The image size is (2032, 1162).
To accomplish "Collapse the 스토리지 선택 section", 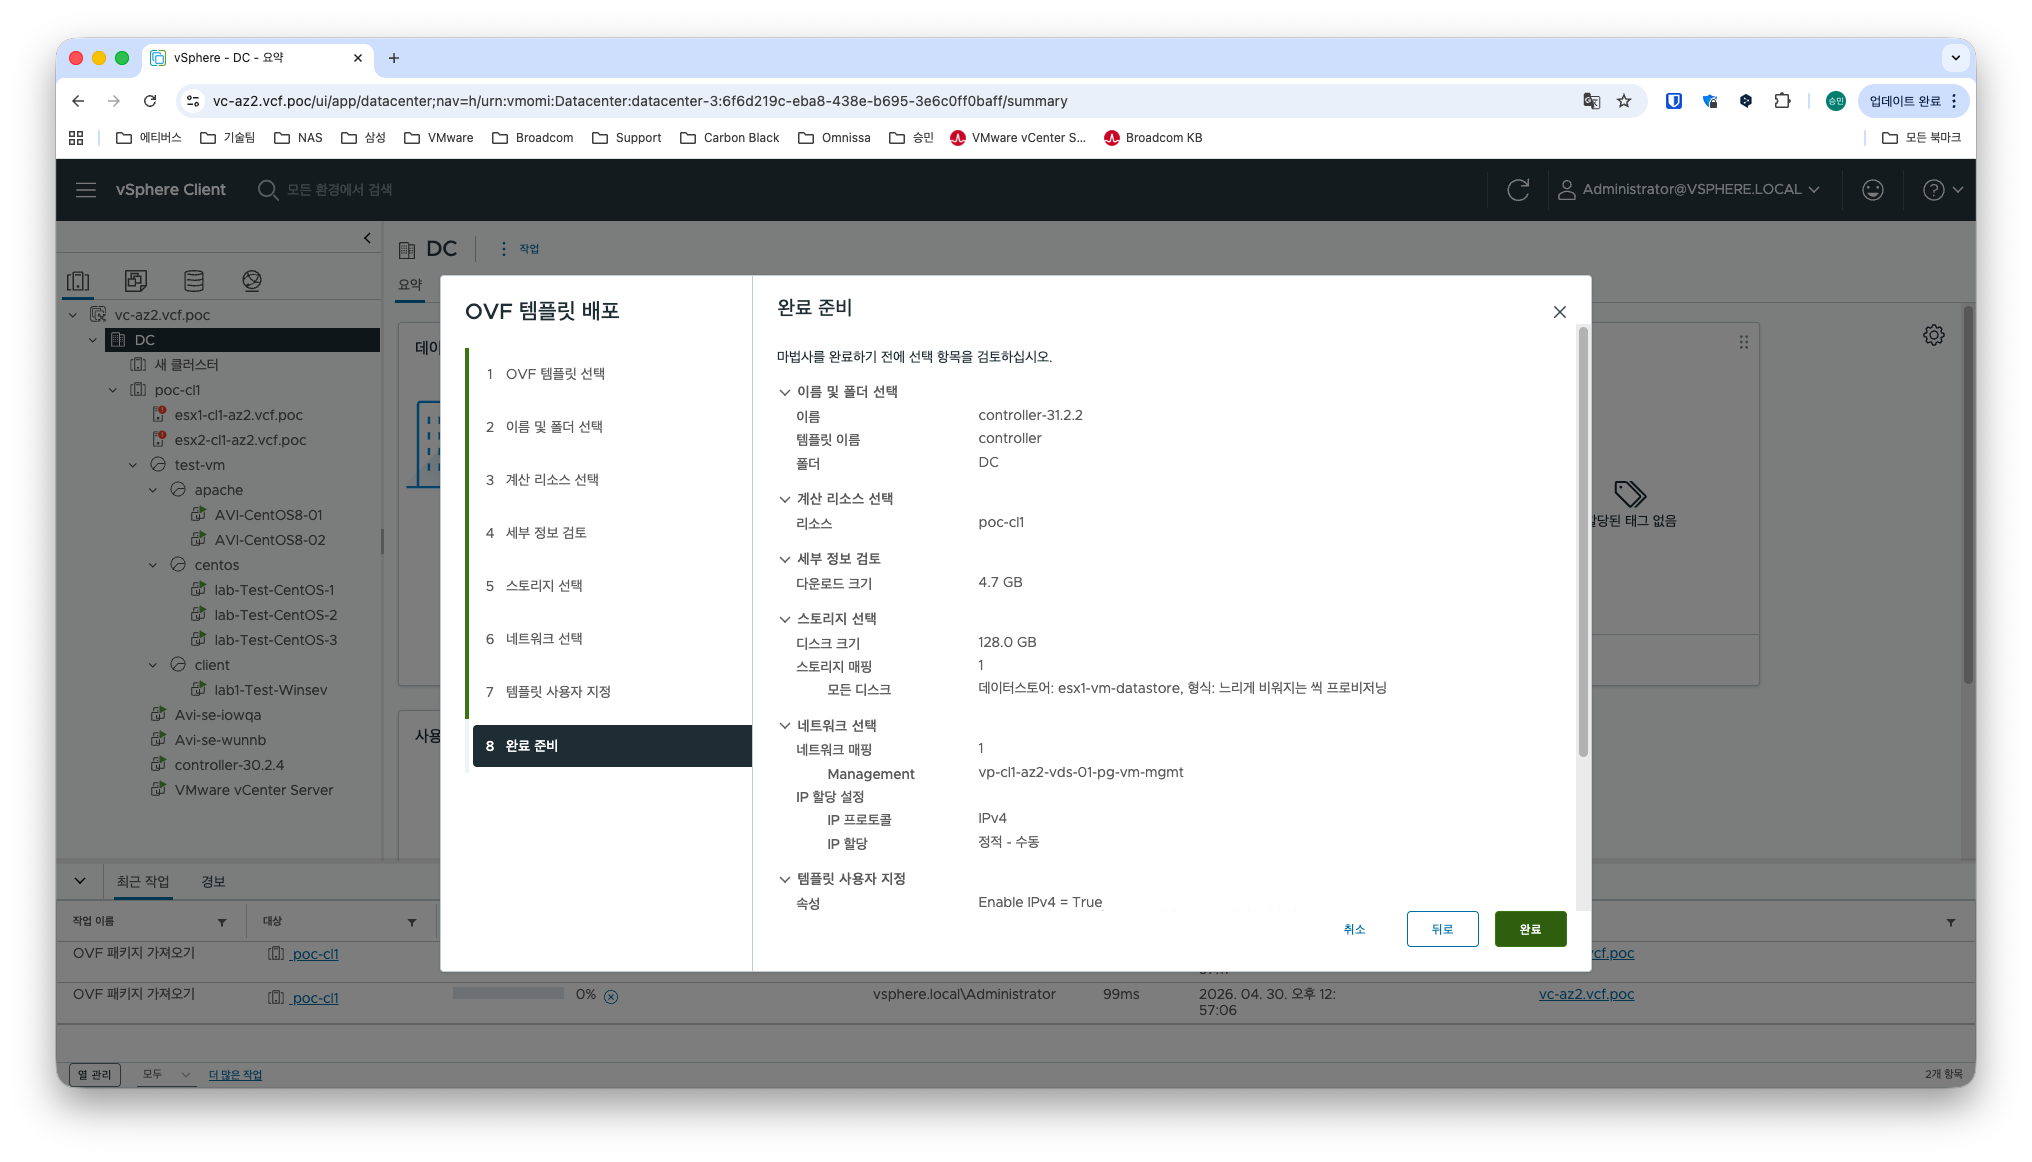I will click(785, 619).
